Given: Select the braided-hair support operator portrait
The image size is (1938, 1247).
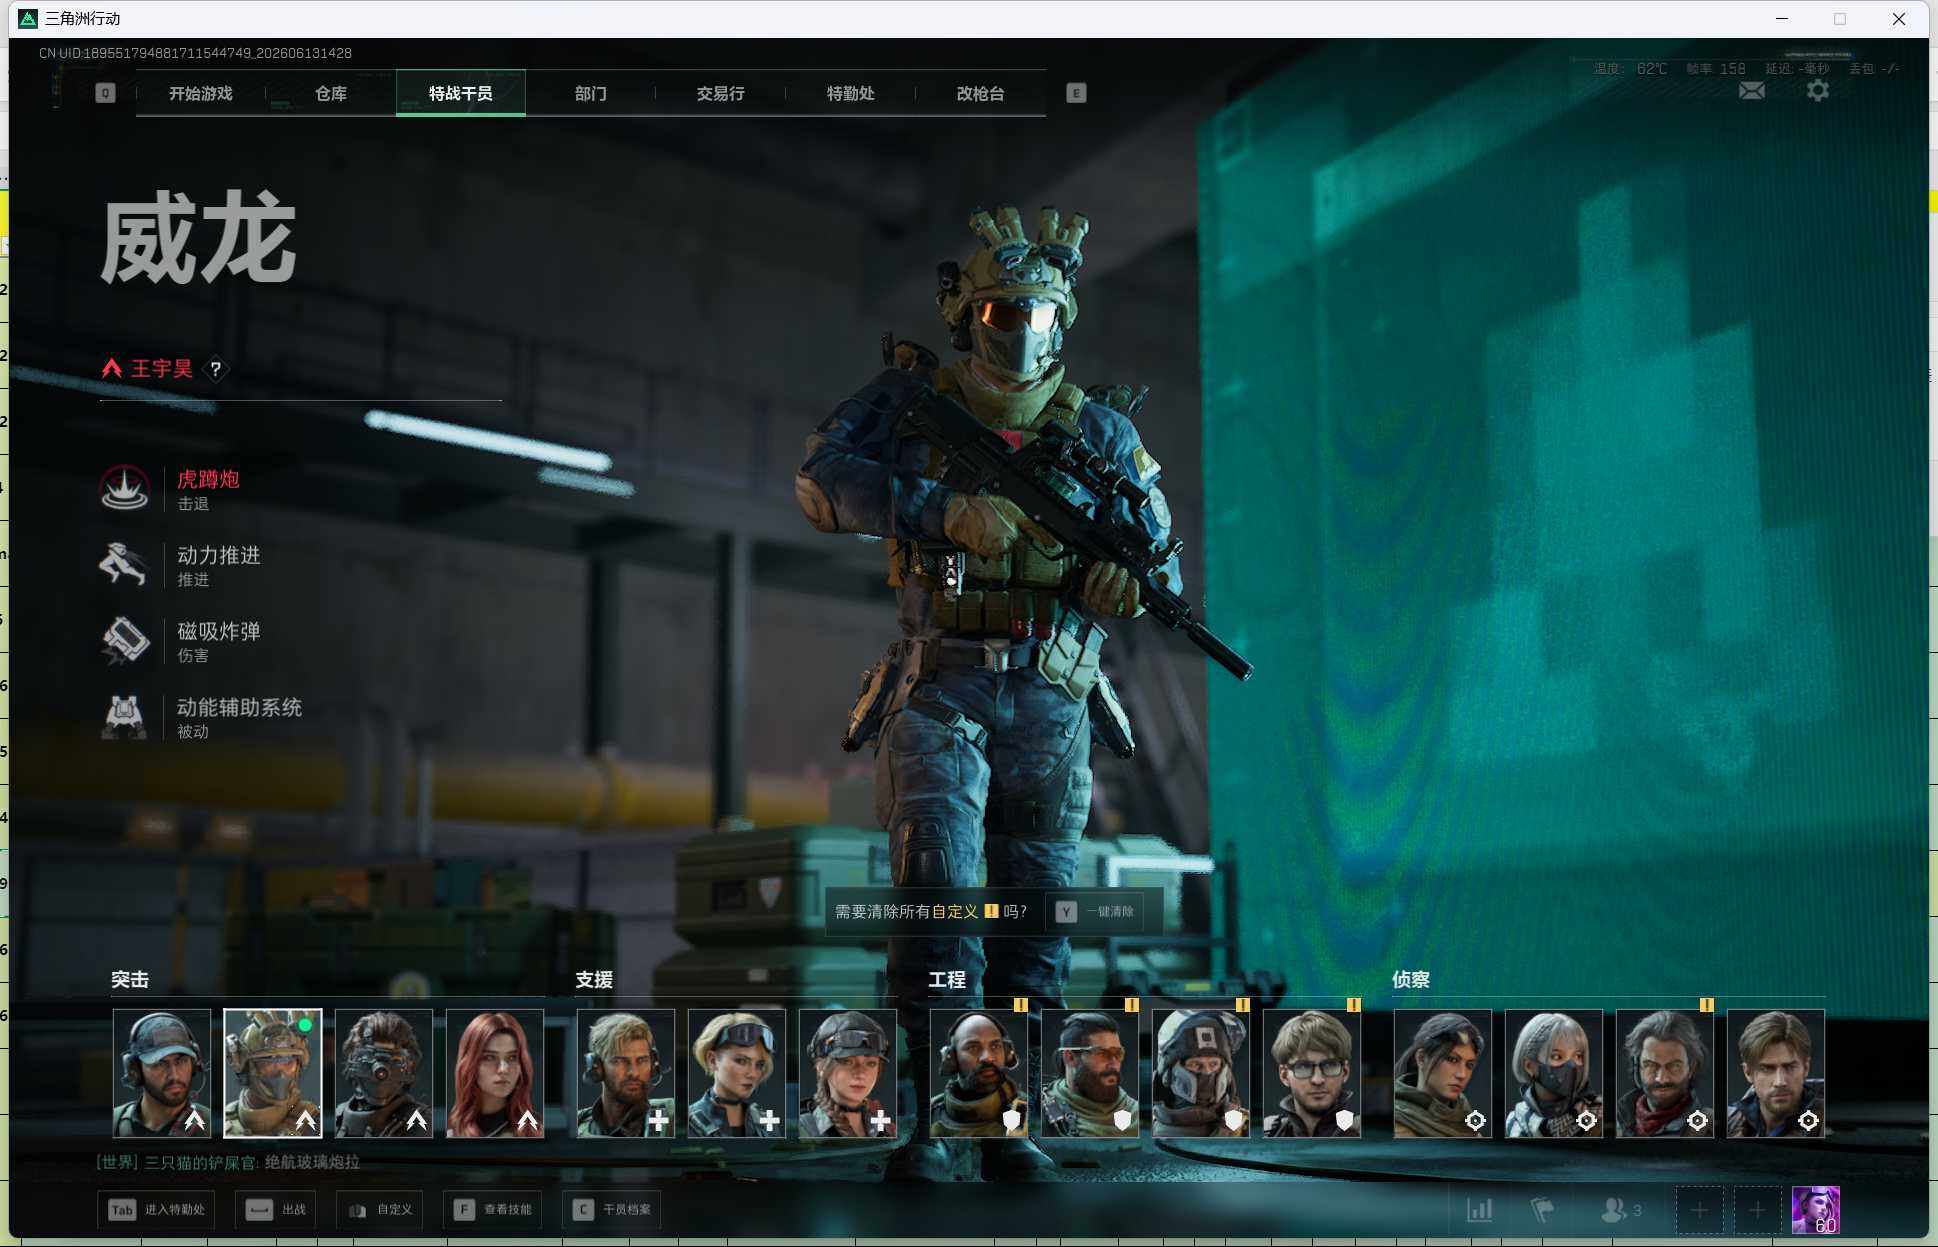Looking at the screenshot, I should (848, 1073).
